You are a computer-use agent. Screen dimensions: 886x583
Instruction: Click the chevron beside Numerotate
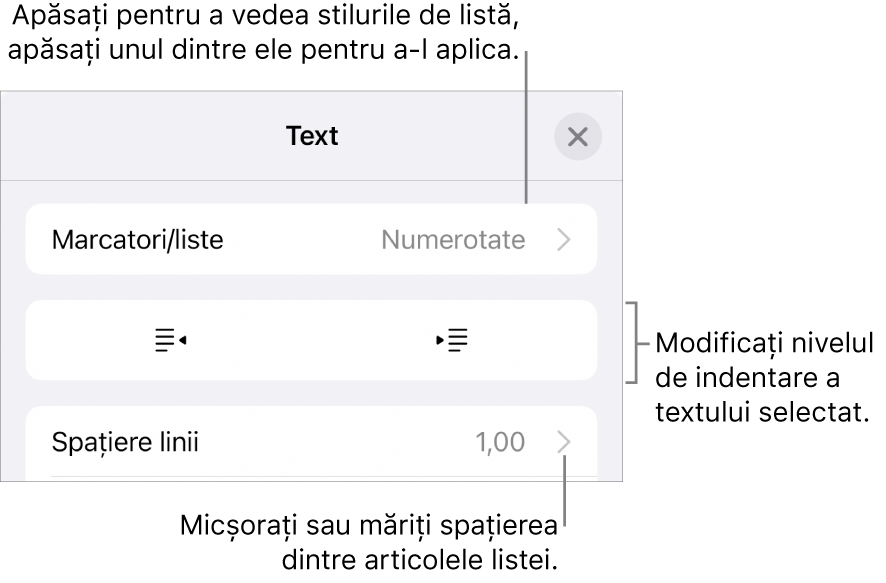(564, 238)
